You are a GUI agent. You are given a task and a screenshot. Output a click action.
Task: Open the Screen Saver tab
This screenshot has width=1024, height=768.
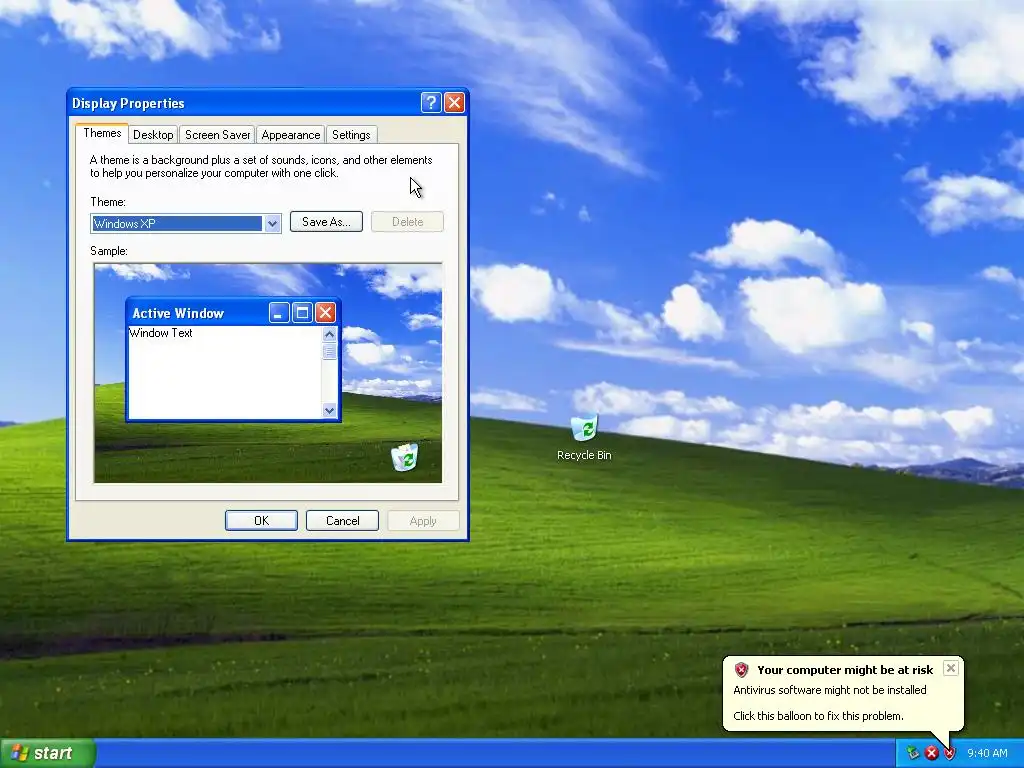tap(217, 135)
